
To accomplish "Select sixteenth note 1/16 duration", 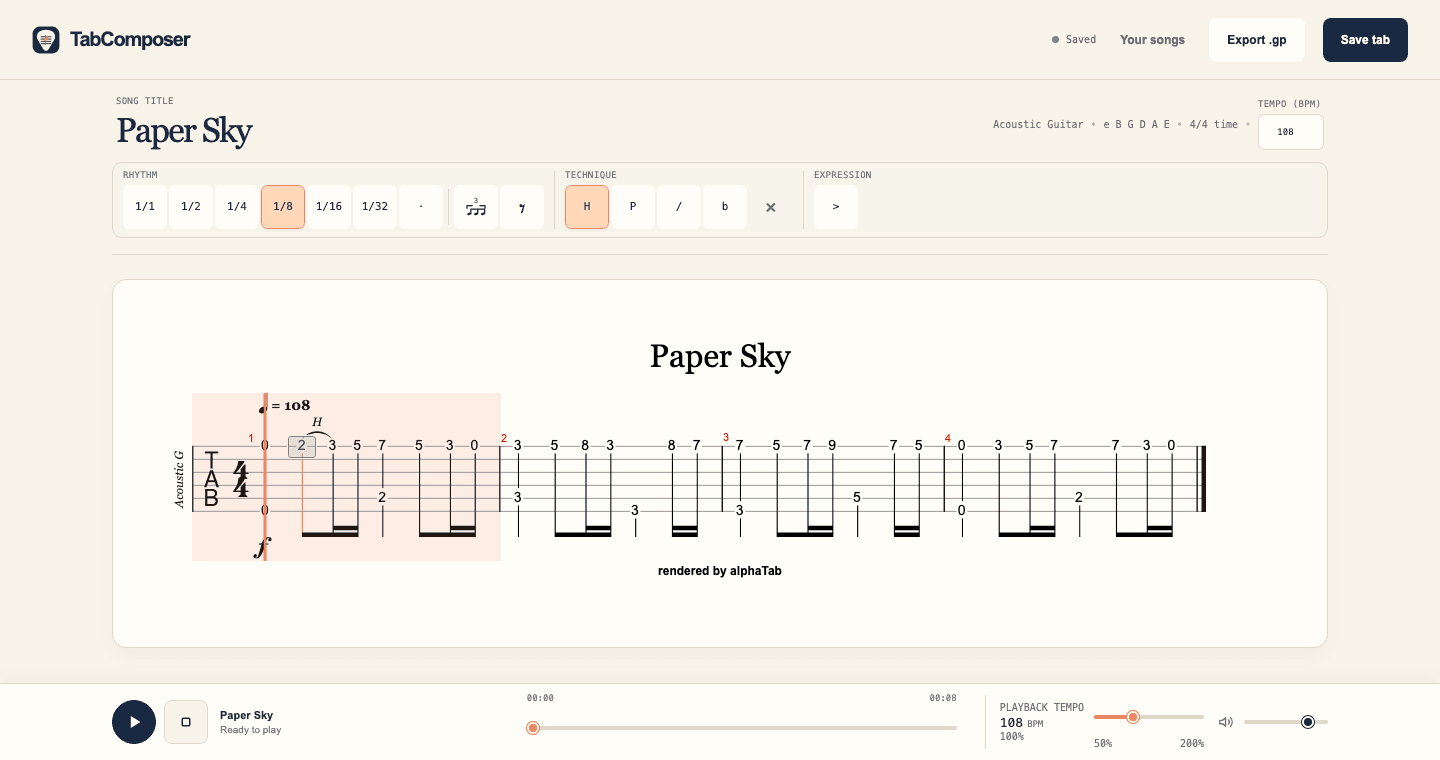I will (329, 207).
